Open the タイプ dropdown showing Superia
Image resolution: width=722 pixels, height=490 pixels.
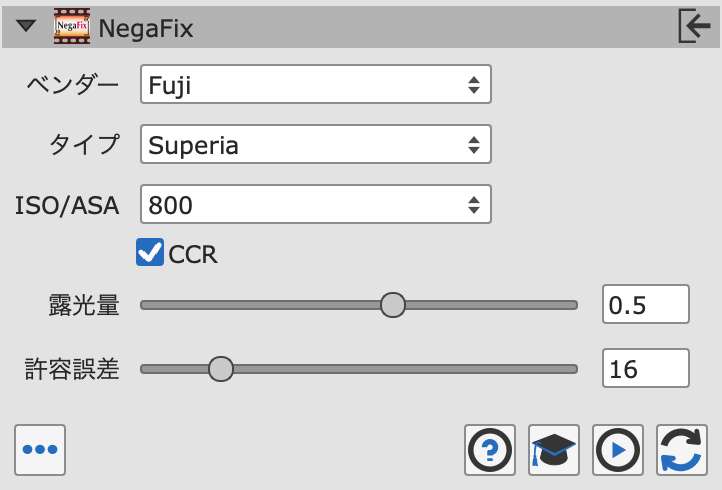point(315,146)
